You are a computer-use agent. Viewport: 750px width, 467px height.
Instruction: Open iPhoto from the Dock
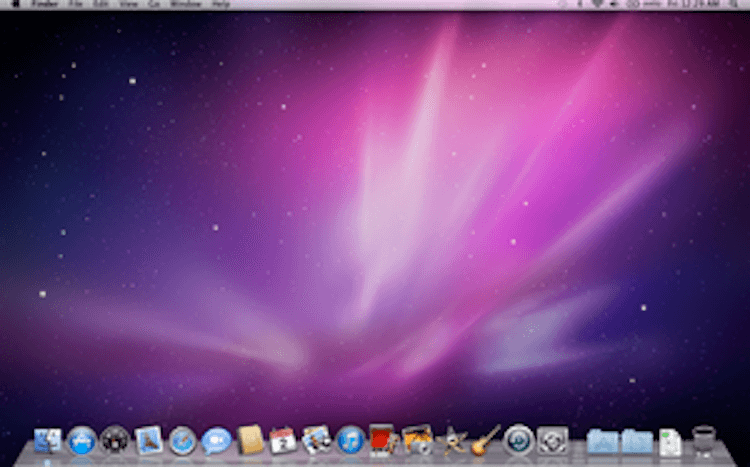point(417,440)
